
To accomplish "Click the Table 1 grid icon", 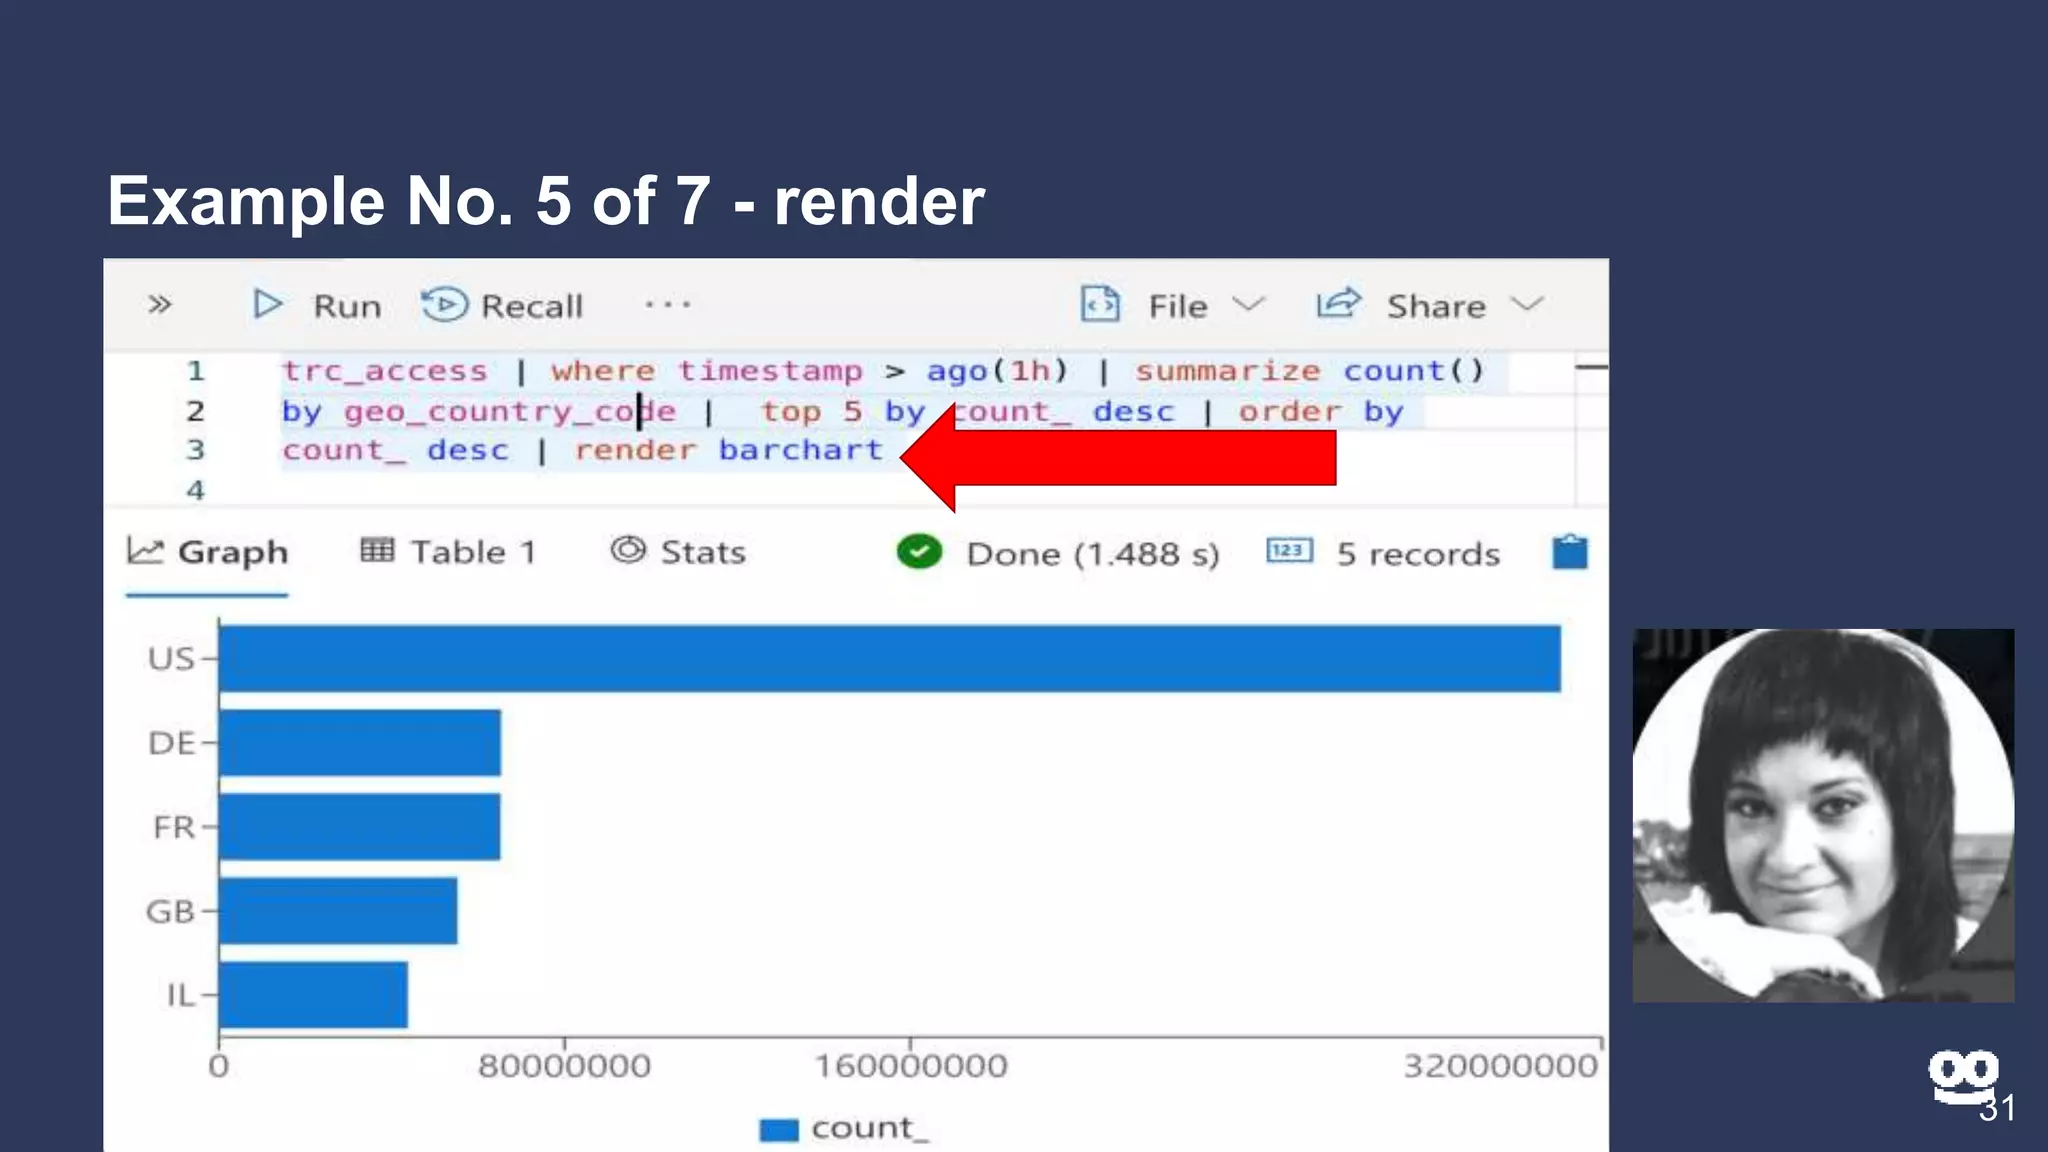I will click(x=377, y=550).
